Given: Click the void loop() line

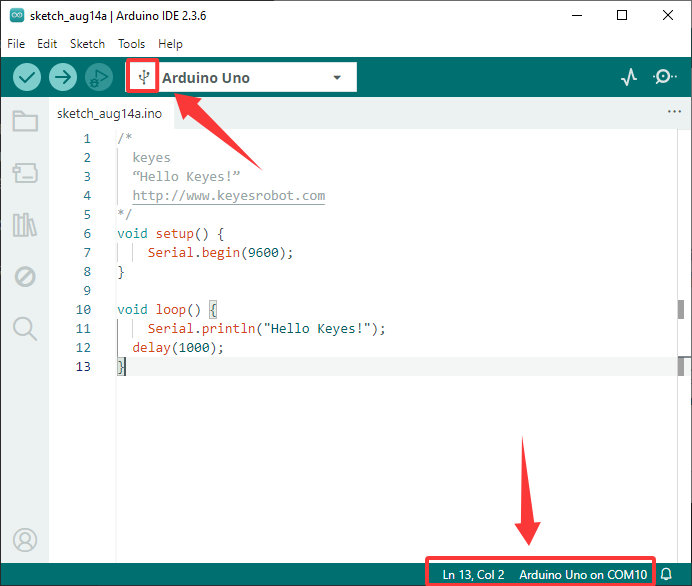Looking at the screenshot, I should (x=167, y=309).
